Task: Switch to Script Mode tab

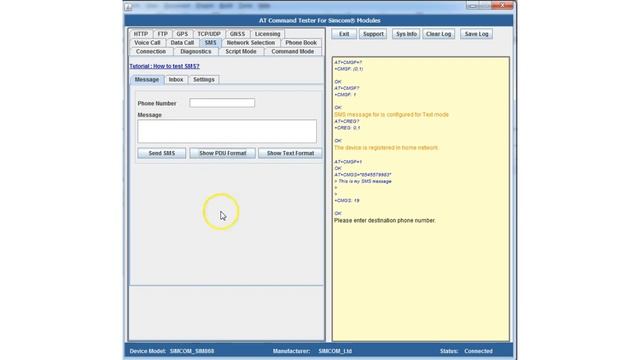Action: coord(241,52)
